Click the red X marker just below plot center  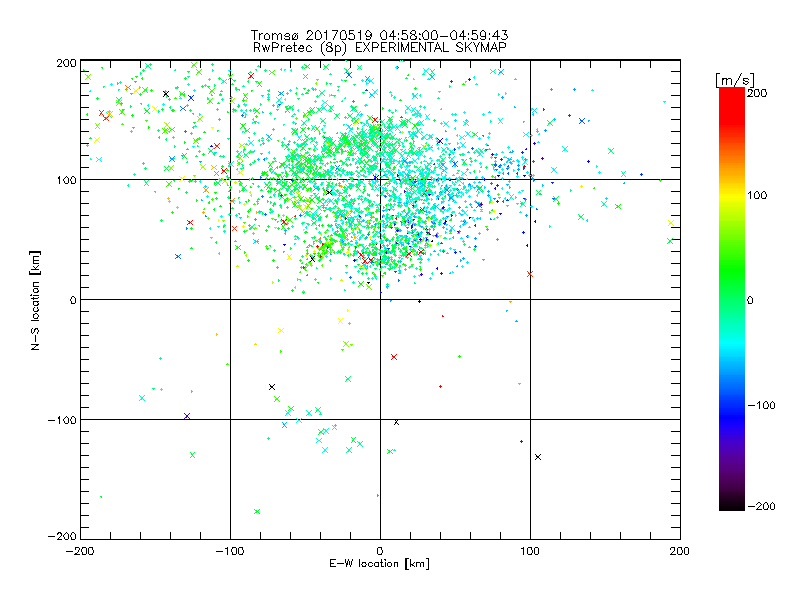pos(394,357)
